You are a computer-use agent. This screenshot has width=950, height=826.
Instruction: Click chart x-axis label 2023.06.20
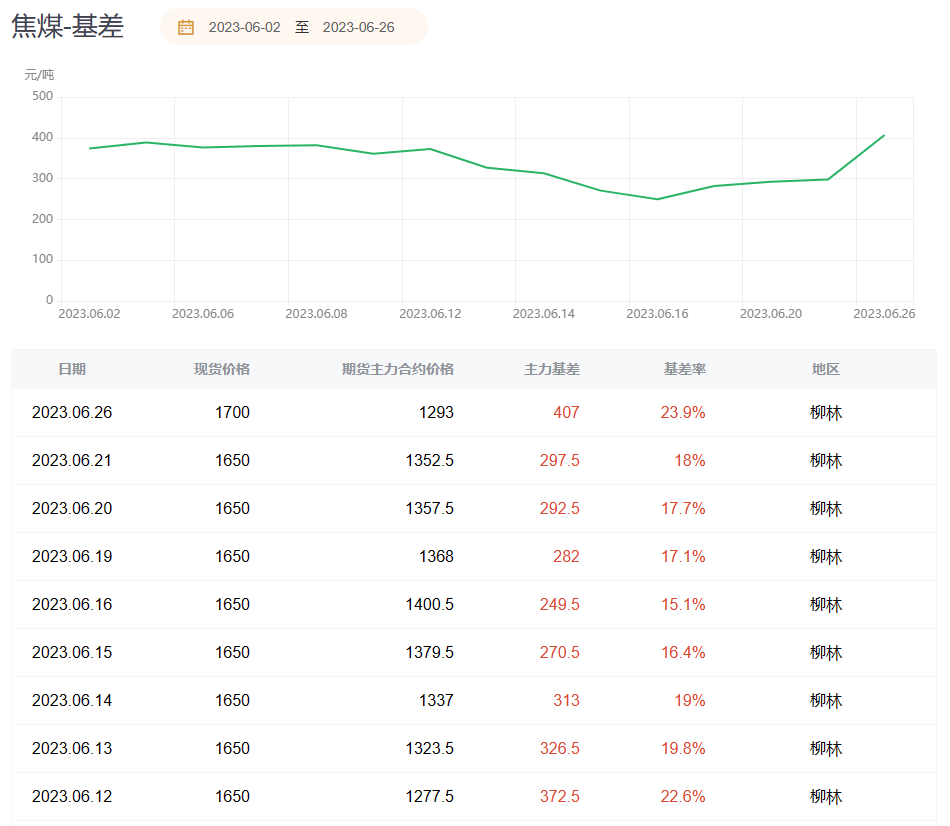pyautogui.click(x=771, y=314)
